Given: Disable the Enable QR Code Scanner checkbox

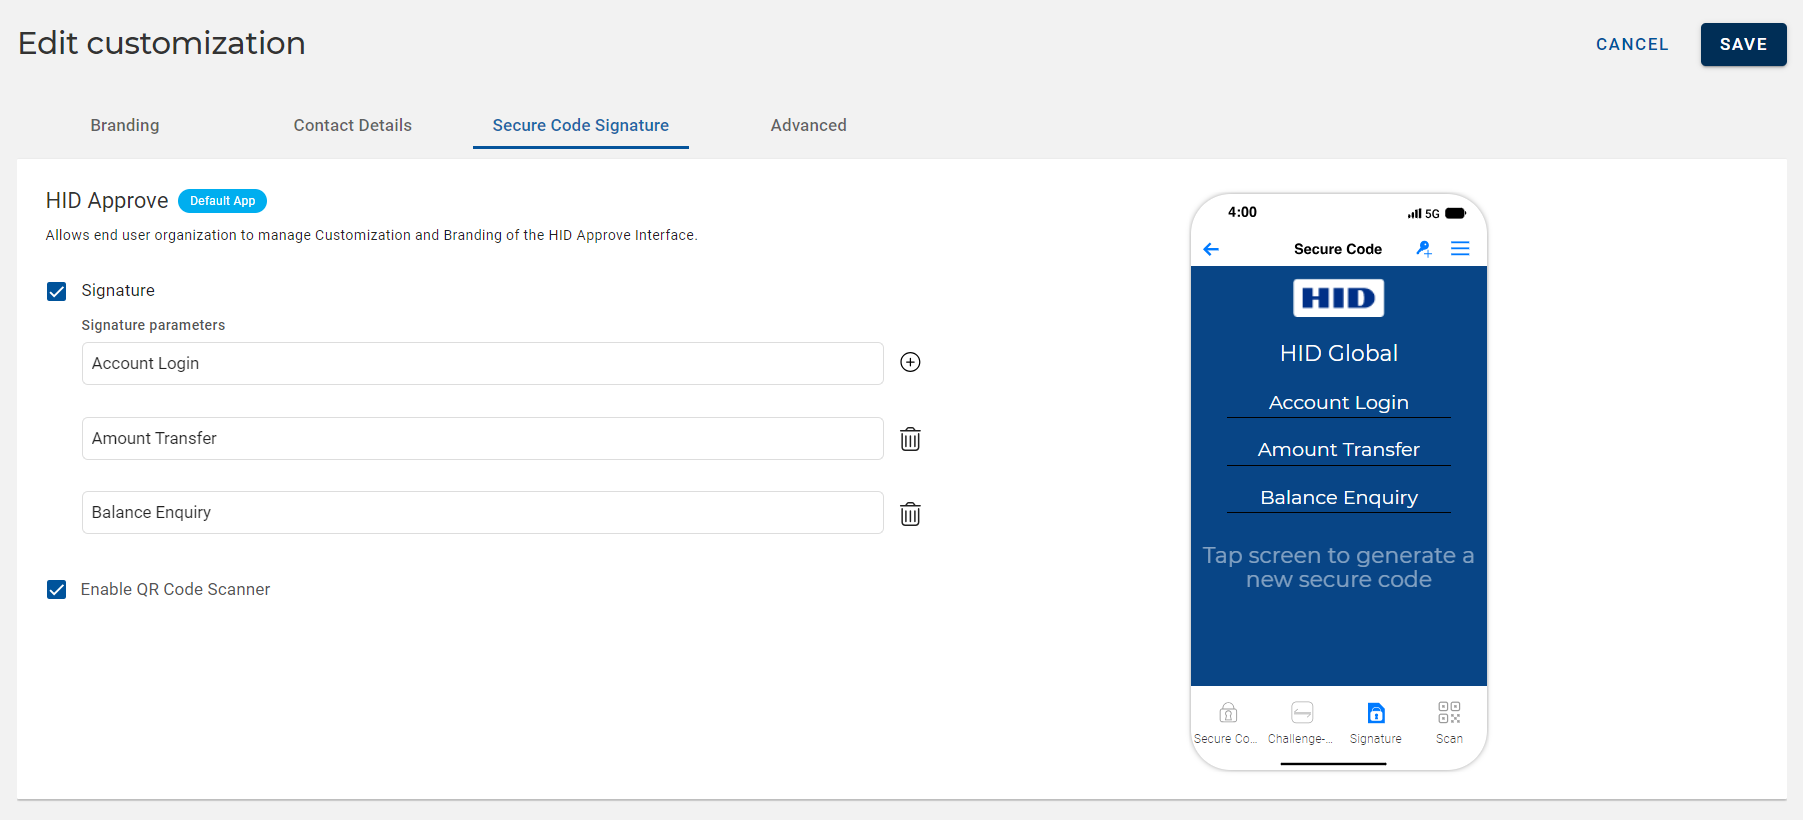Looking at the screenshot, I should tap(57, 590).
